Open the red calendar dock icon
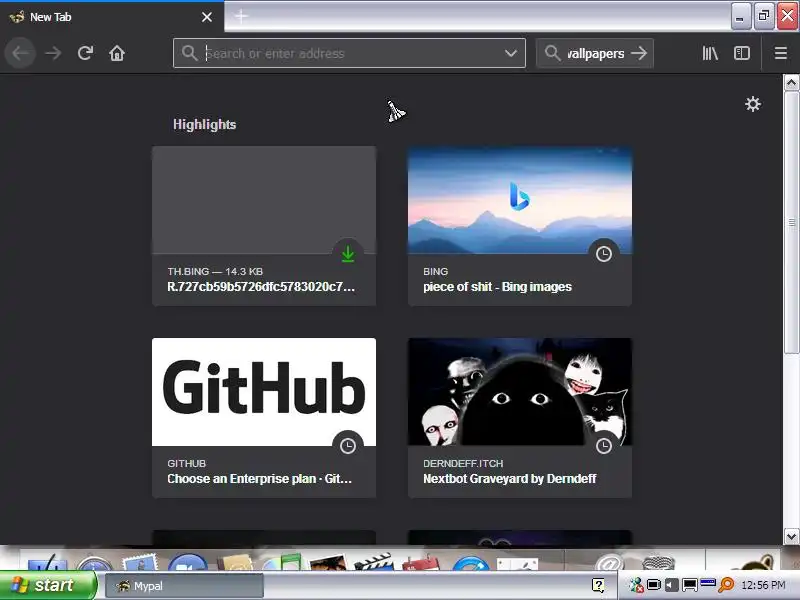This screenshot has width=800, height=600. [420, 563]
